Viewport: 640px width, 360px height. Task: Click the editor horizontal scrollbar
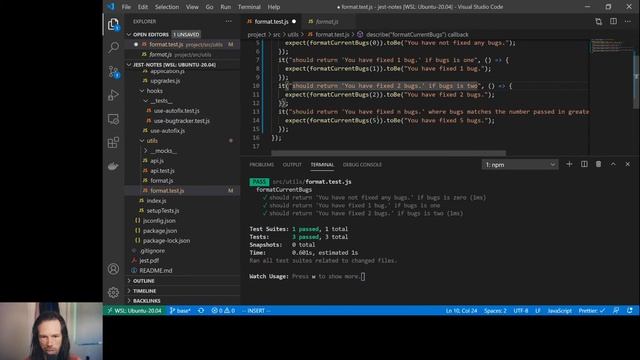coord(388,153)
